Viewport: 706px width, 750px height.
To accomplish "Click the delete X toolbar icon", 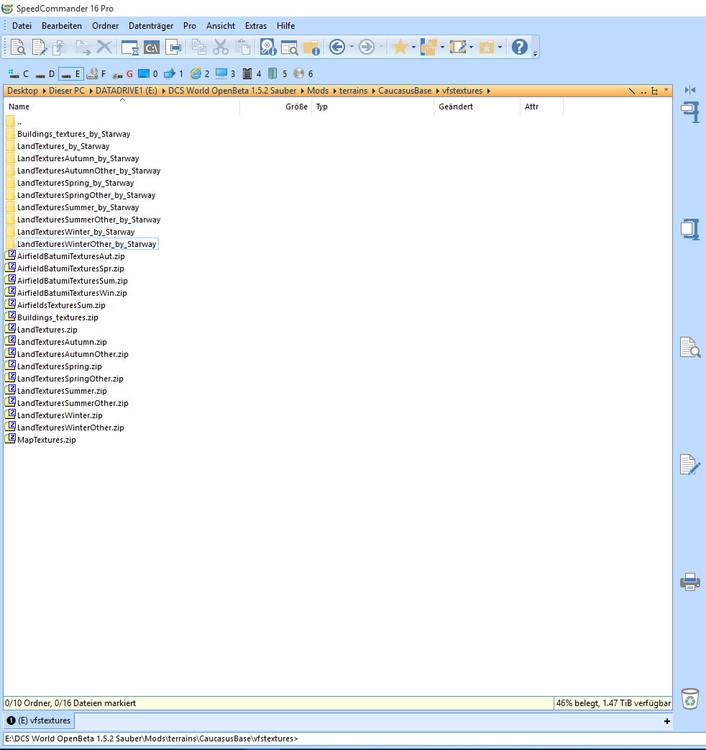I will pyautogui.click(x=104, y=47).
